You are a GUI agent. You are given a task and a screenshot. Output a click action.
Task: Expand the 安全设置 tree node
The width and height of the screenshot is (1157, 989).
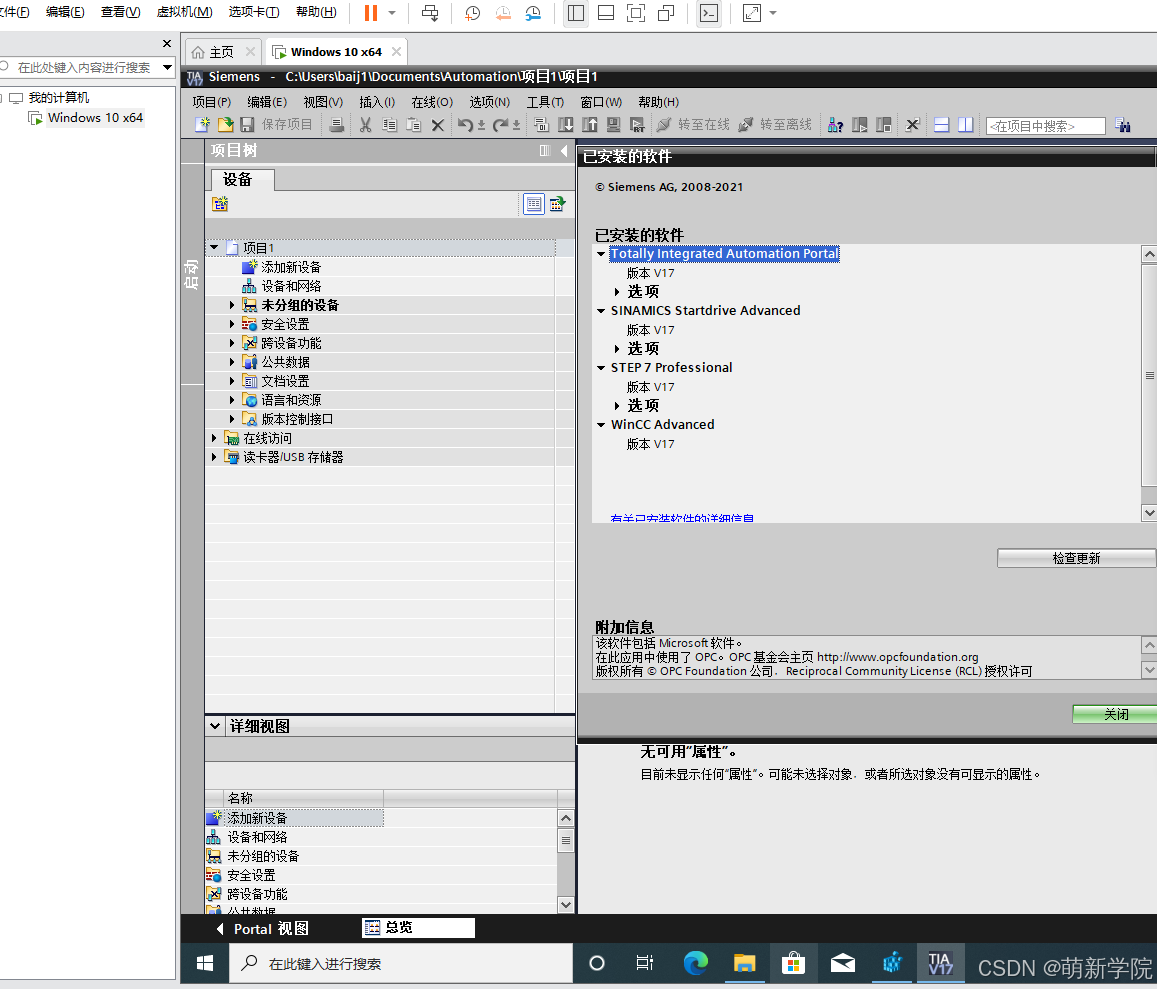point(232,324)
